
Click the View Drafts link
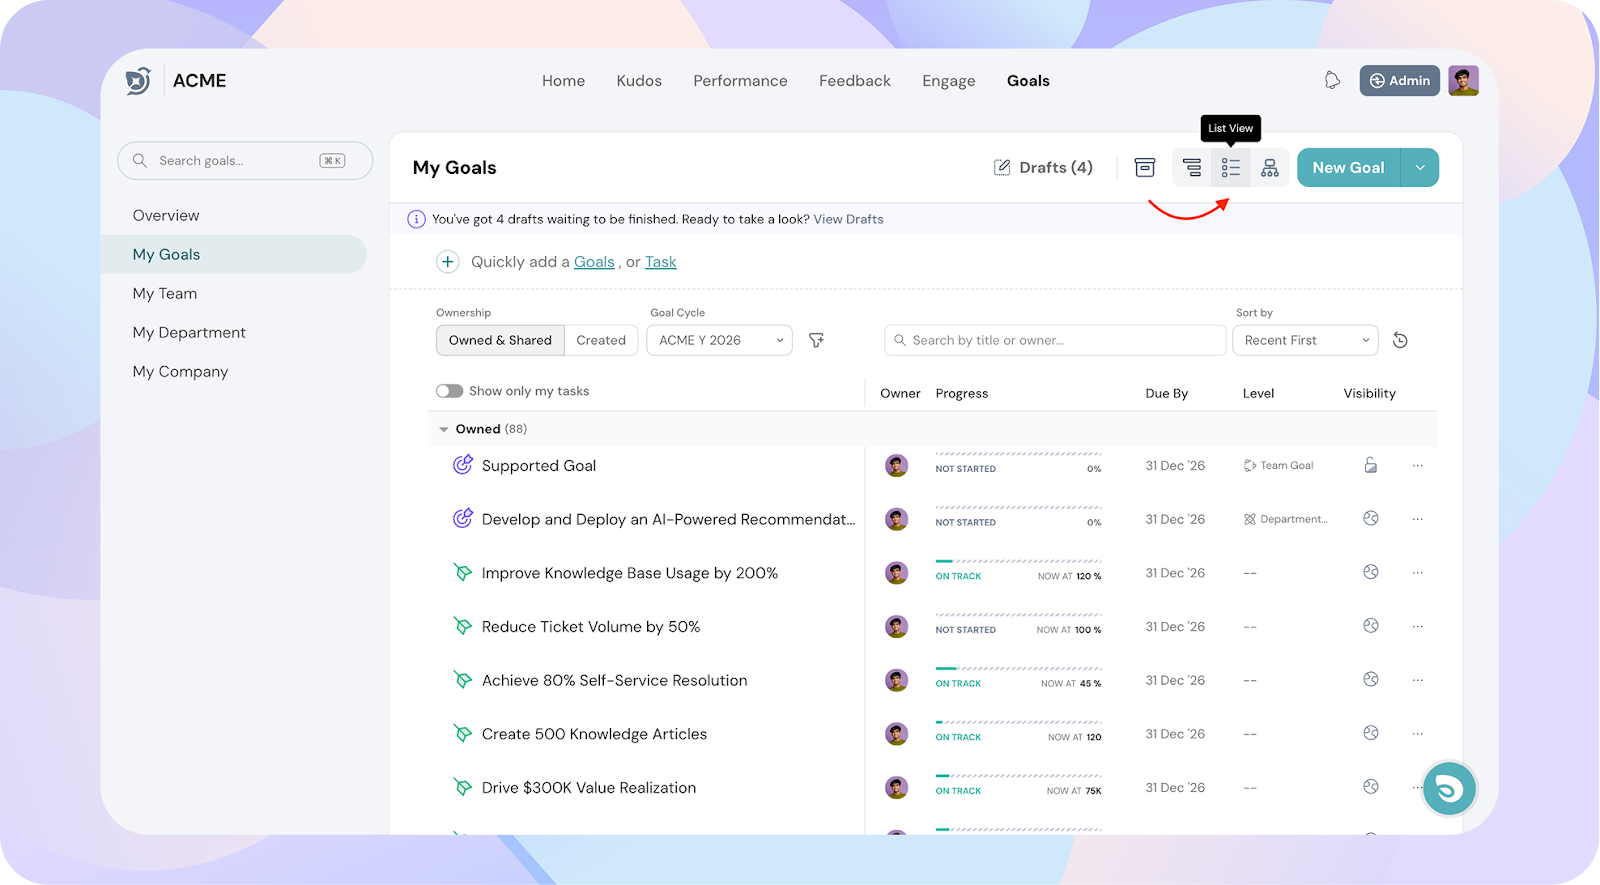(848, 219)
